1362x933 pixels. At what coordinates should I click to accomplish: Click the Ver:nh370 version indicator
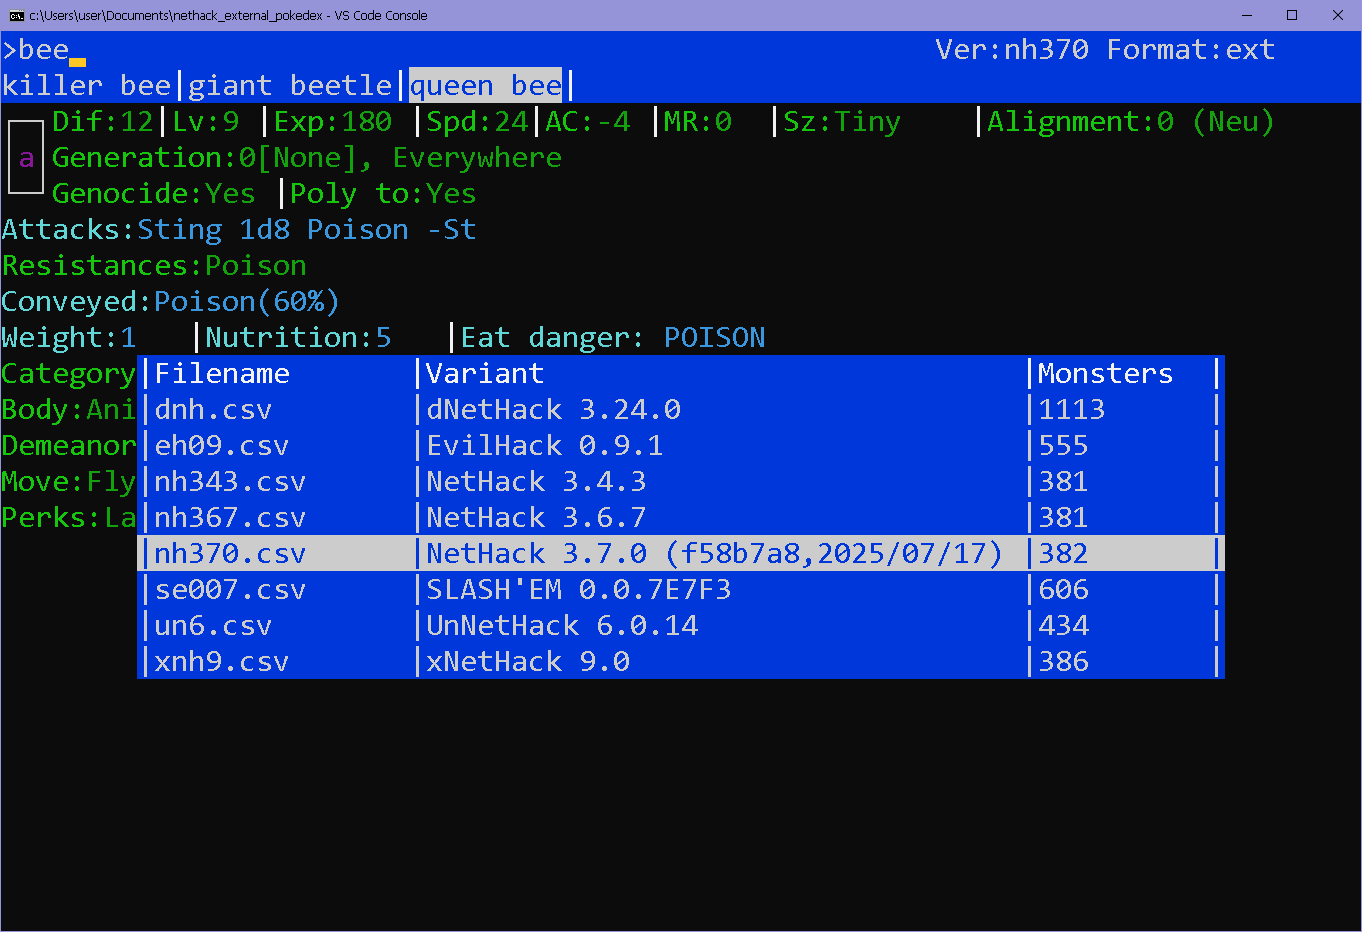(x=1011, y=50)
